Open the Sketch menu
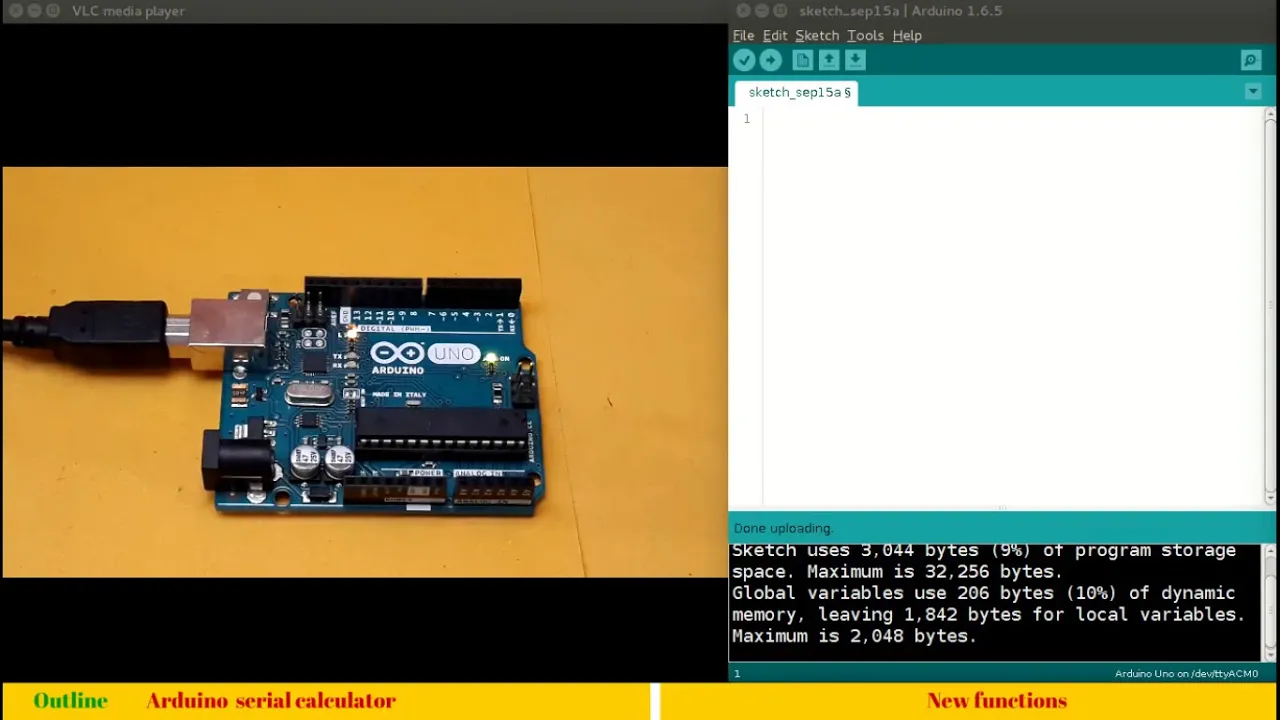Screen dimensions: 1280x720 coord(817,35)
